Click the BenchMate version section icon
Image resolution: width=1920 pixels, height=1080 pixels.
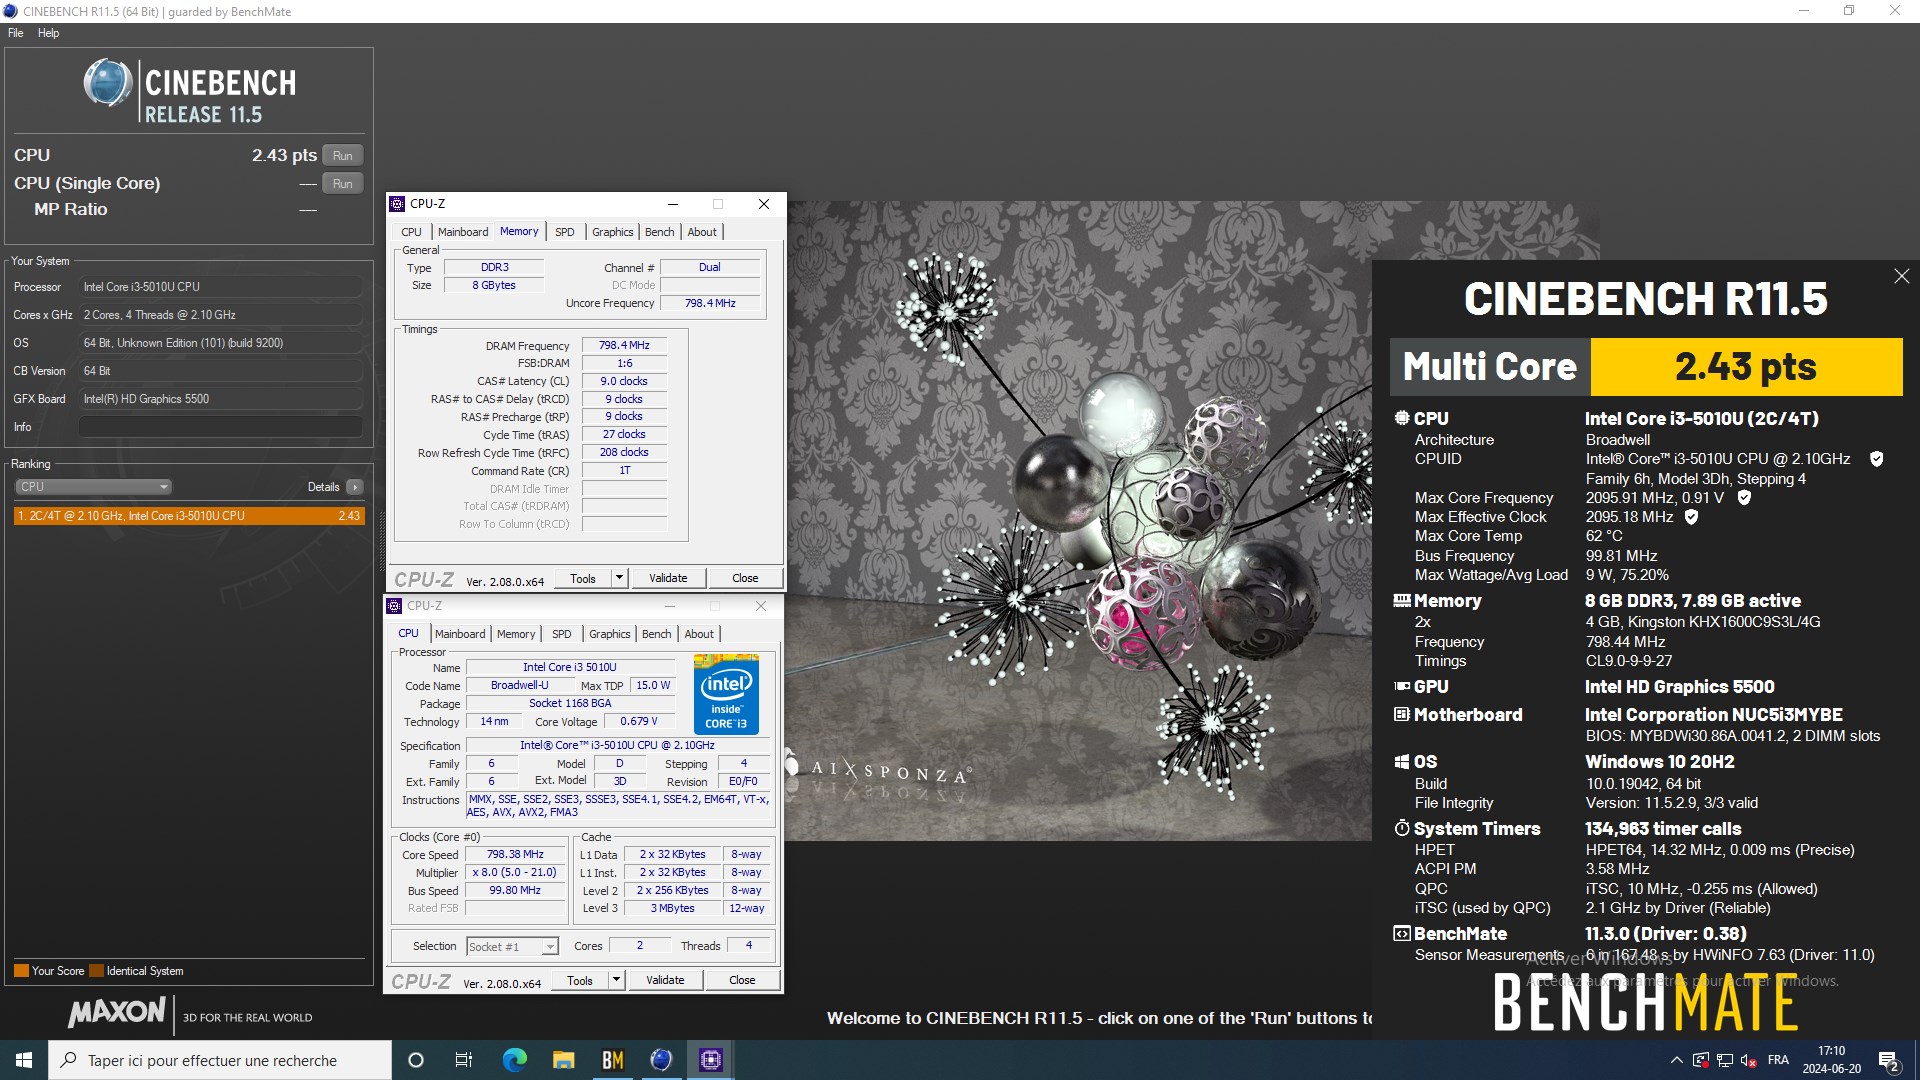1402,933
